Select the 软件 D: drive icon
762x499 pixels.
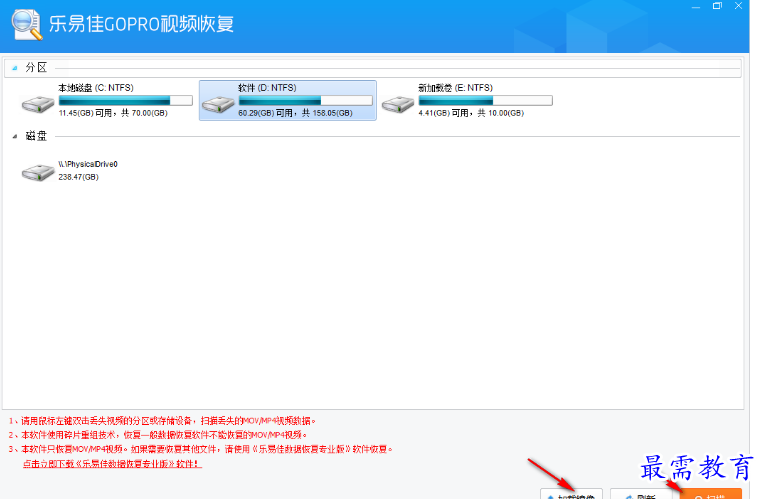coord(218,104)
